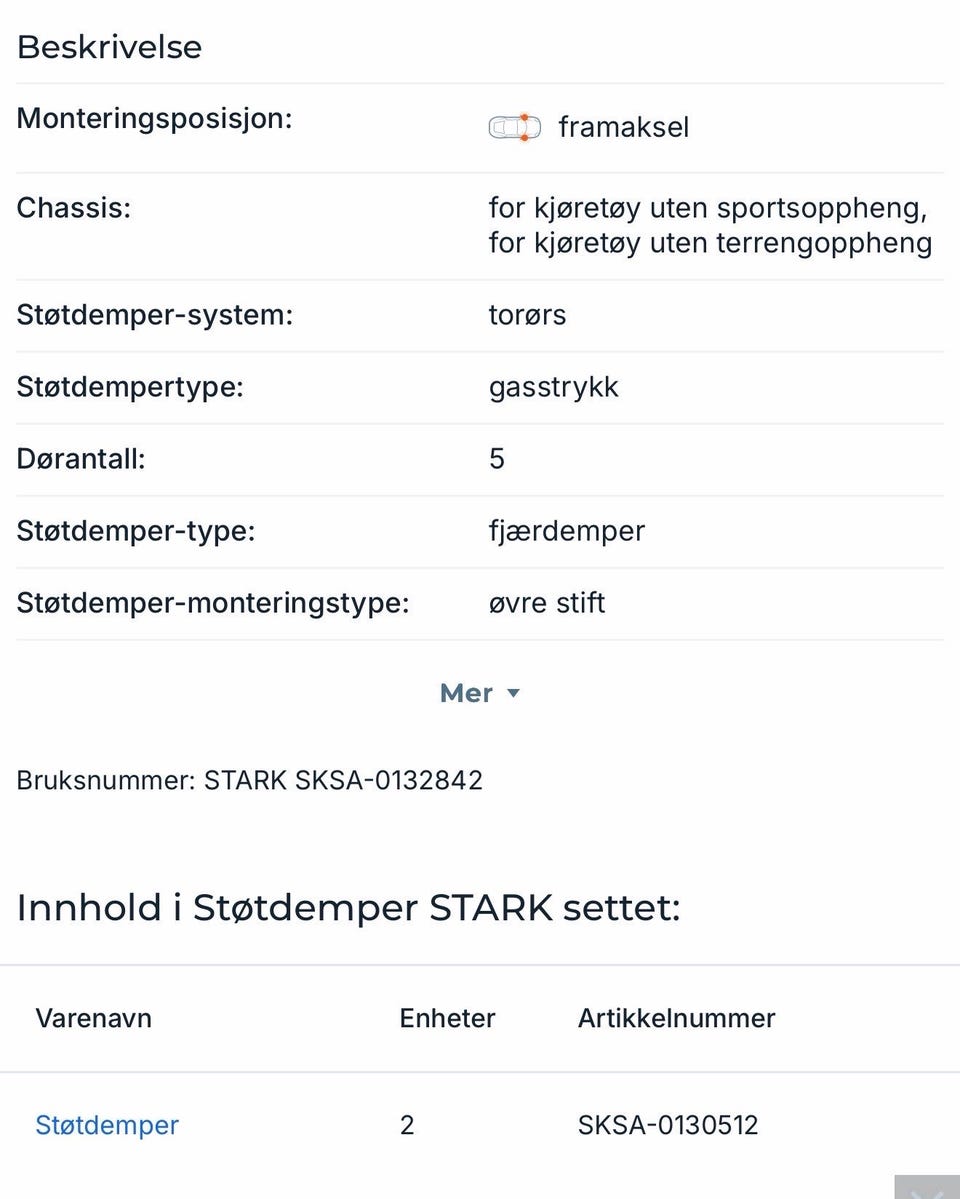Click the Varenavn column header
The image size is (960, 1199).
point(94,1018)
